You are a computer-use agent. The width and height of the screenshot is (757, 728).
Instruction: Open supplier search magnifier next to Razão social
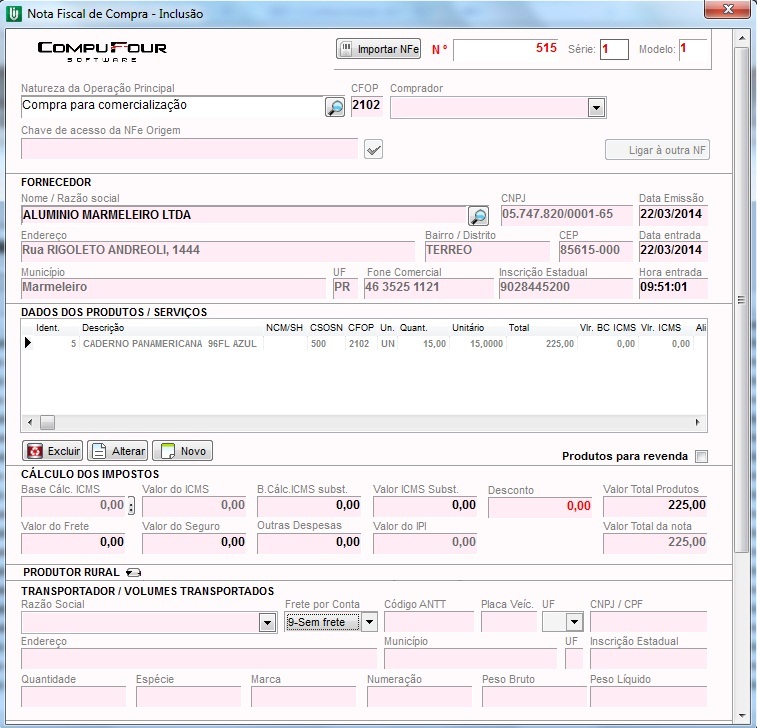click(479, 215)
